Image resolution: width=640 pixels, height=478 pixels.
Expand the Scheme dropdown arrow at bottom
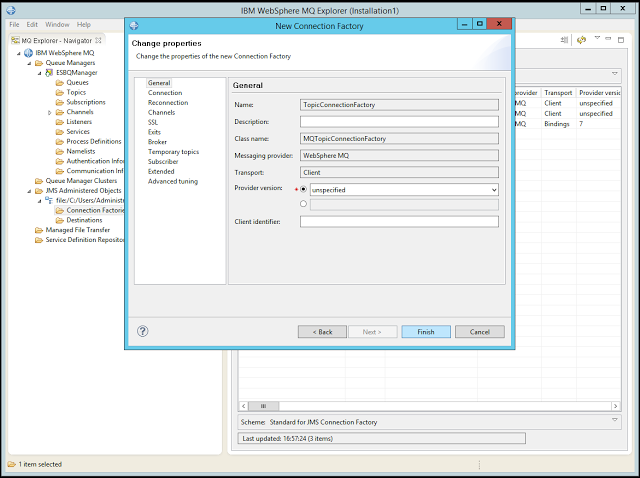[615, 420]
